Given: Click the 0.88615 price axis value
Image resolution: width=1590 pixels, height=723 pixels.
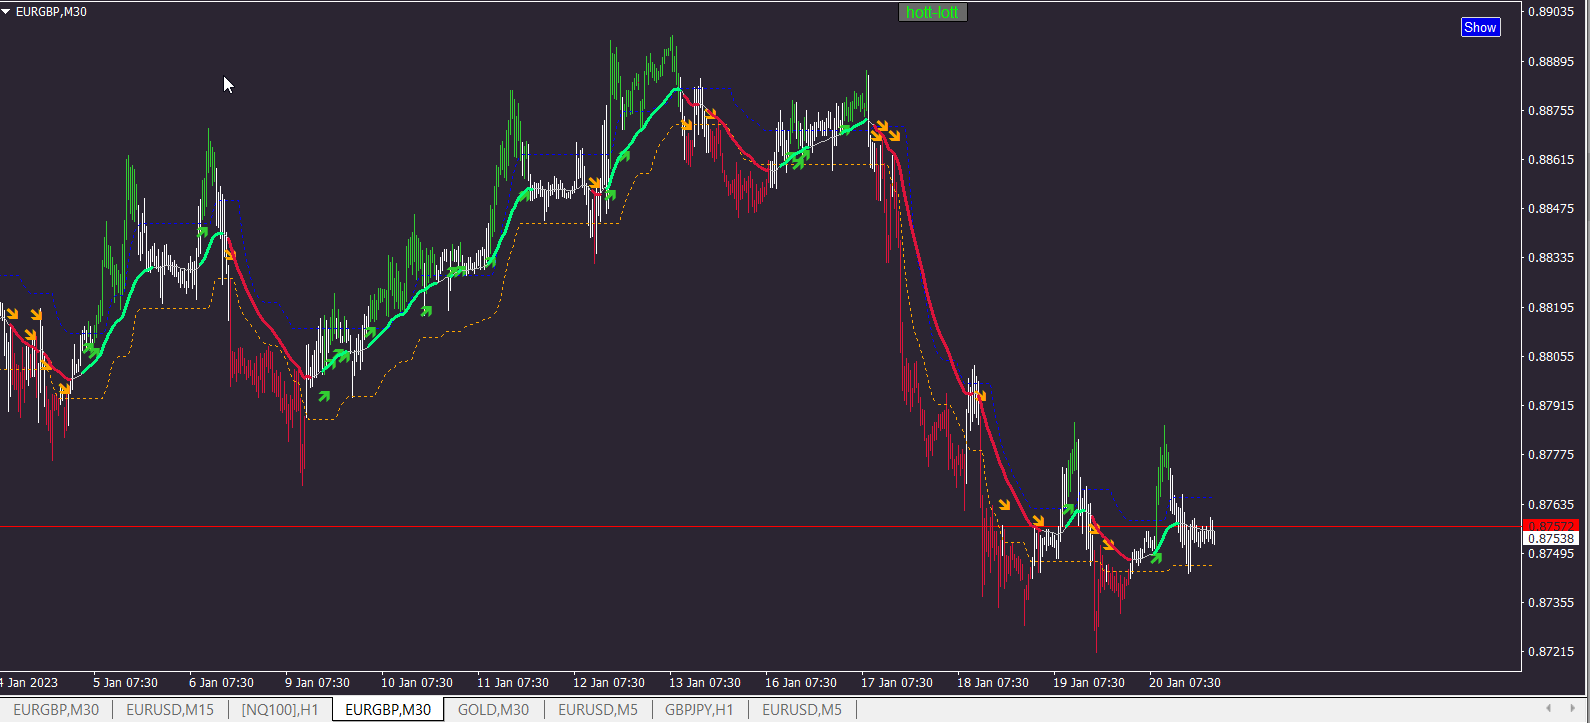Looking at the screenshot, I should [1551, 159].
